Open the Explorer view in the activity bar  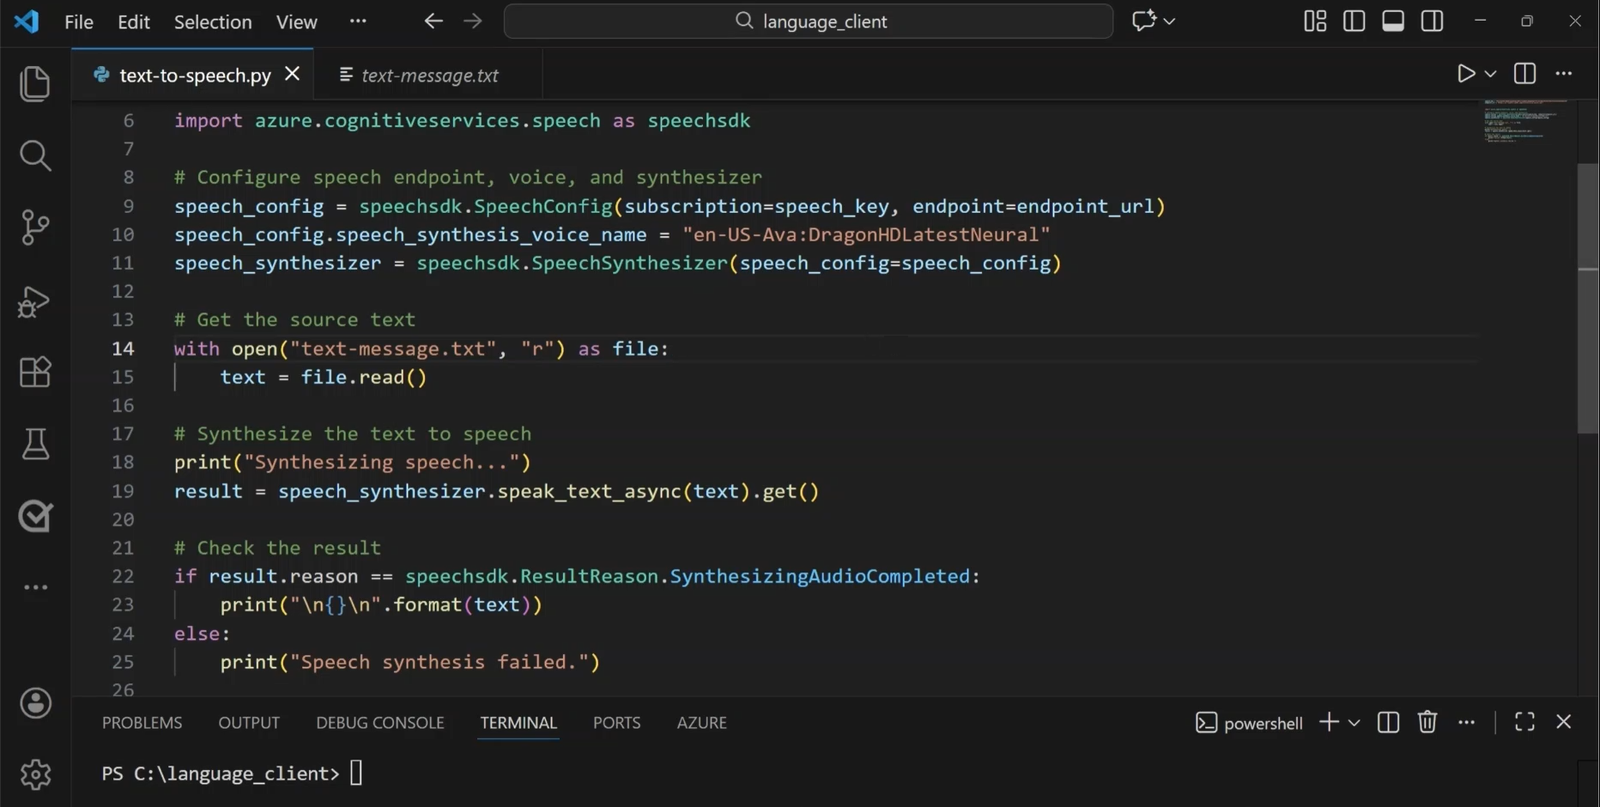35,83
